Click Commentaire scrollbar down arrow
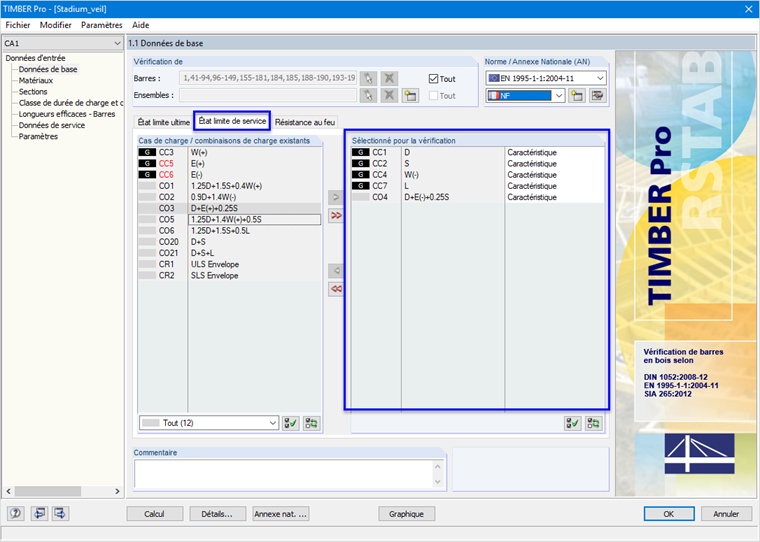Image resolution: width=760 pixels, height=542 pixels. (438, 482)
